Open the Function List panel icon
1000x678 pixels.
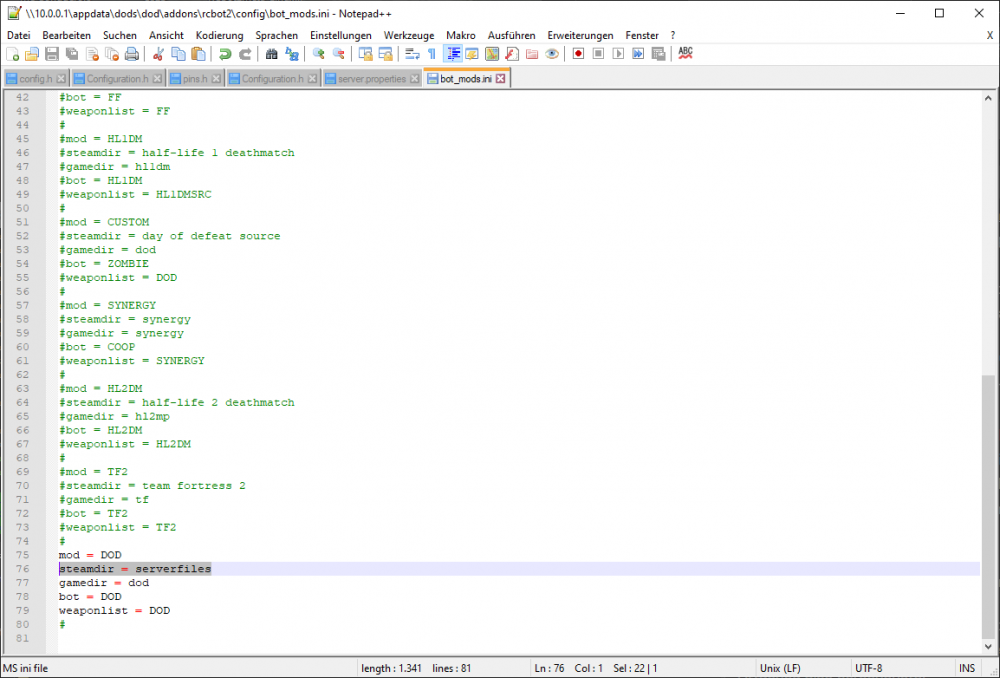[512, 54]
